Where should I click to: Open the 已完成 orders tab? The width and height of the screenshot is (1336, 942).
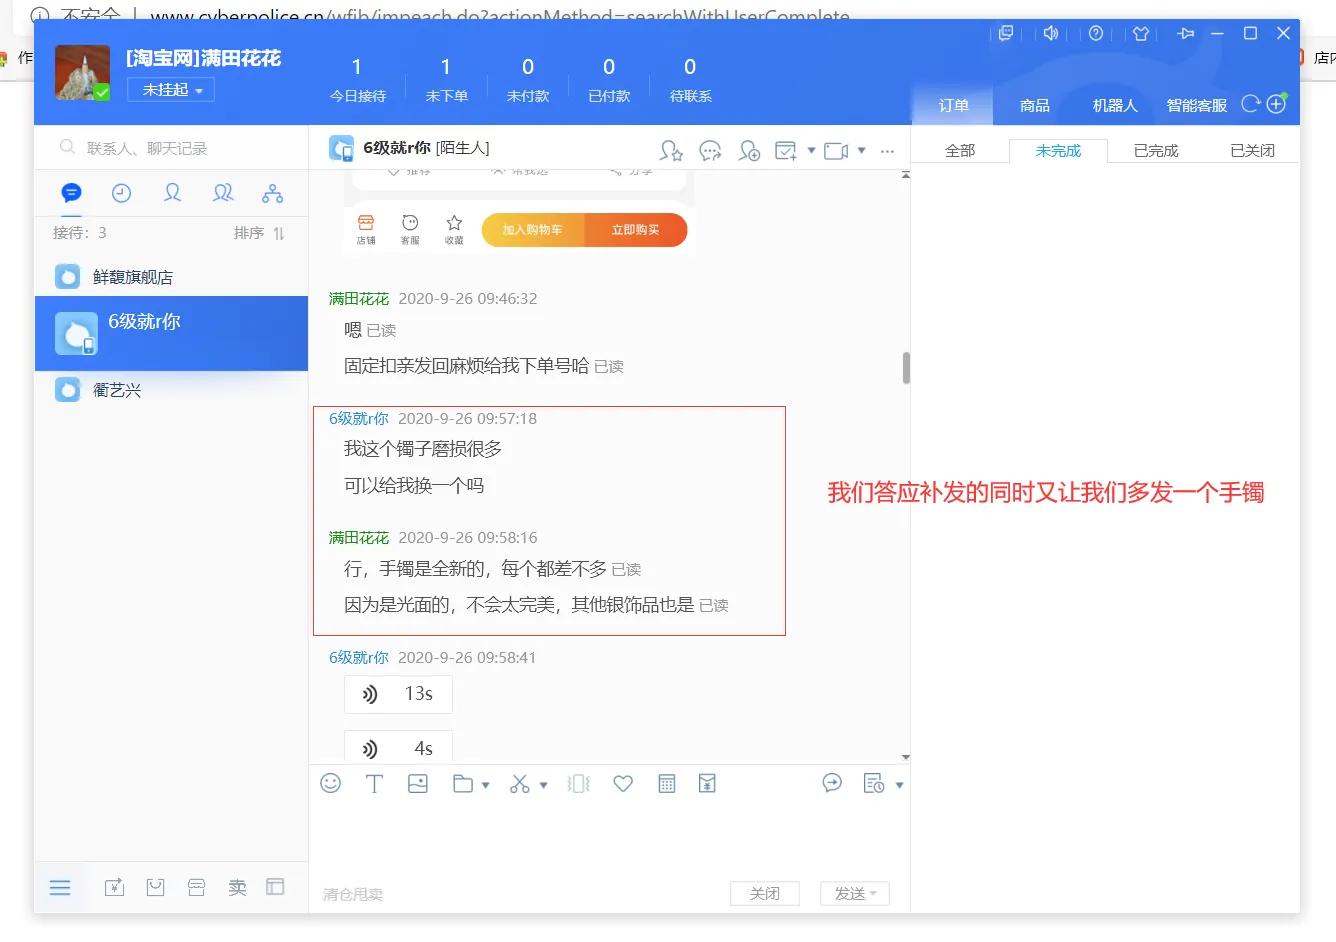click(x=1155, y=150)
